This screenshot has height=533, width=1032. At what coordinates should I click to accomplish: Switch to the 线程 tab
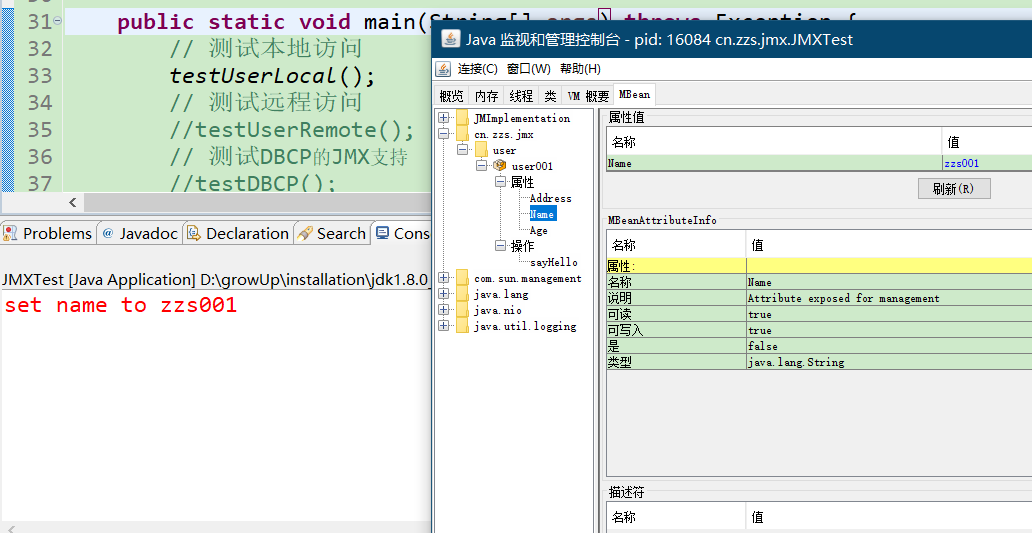click(521, 96)
